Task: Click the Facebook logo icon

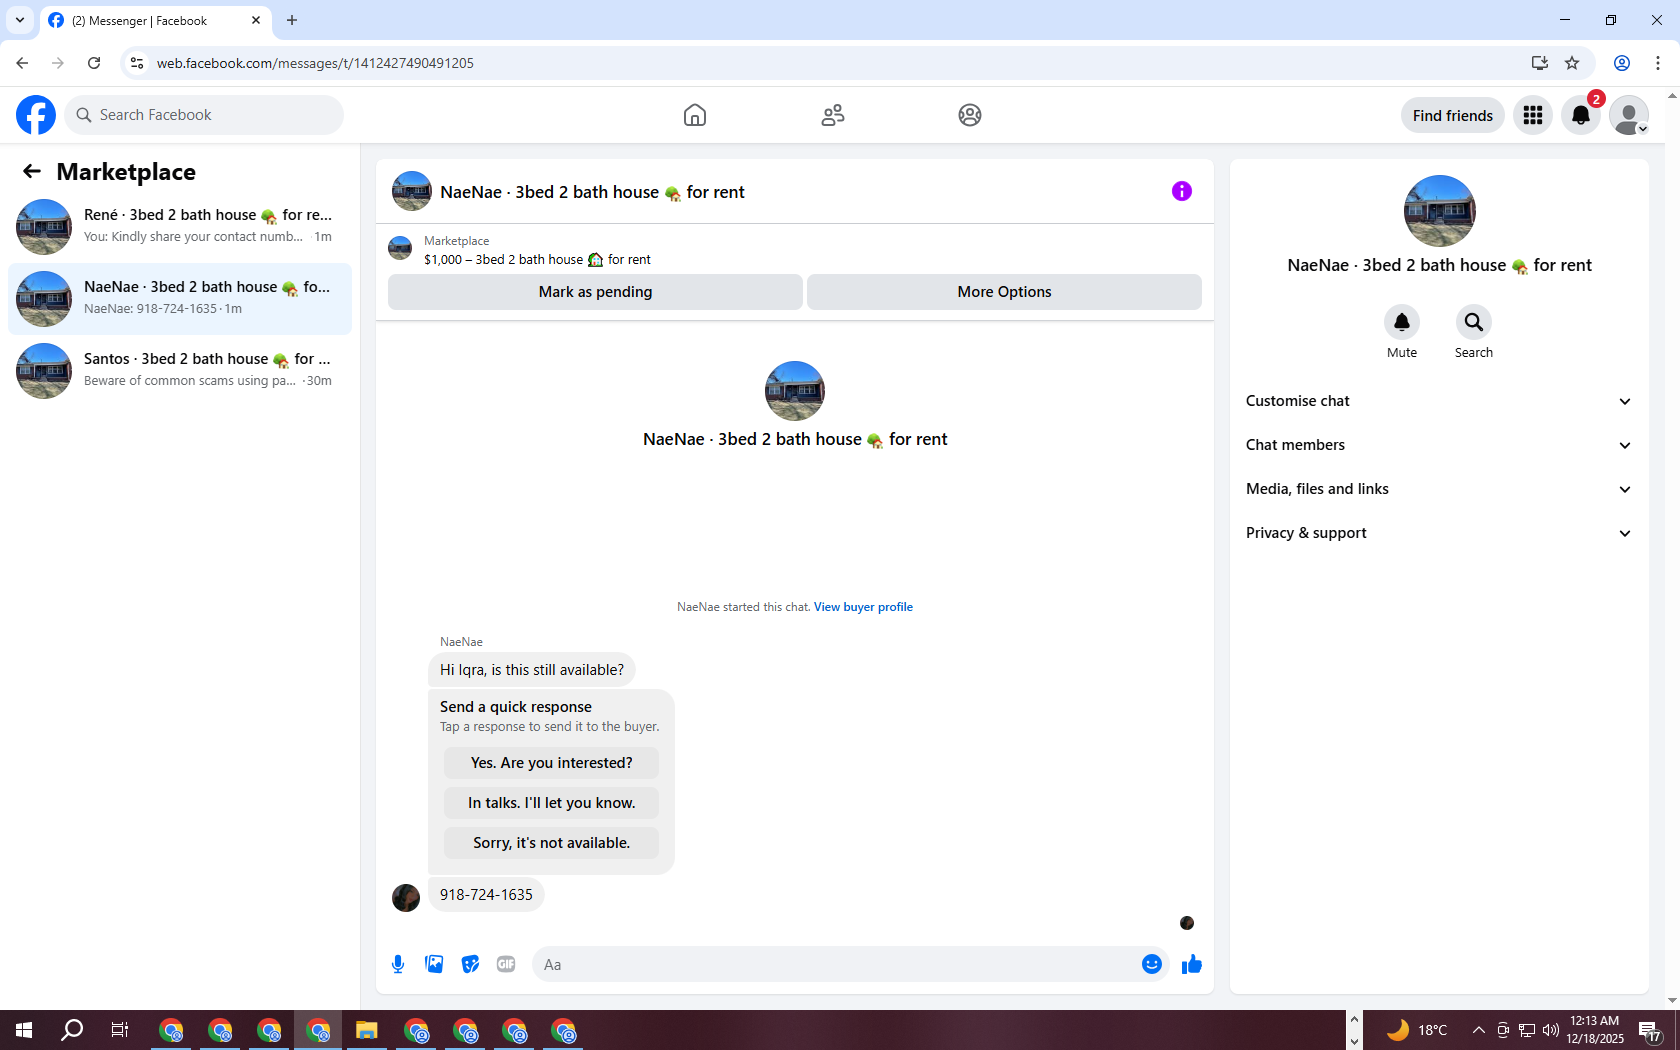Action: click(36, 115)
